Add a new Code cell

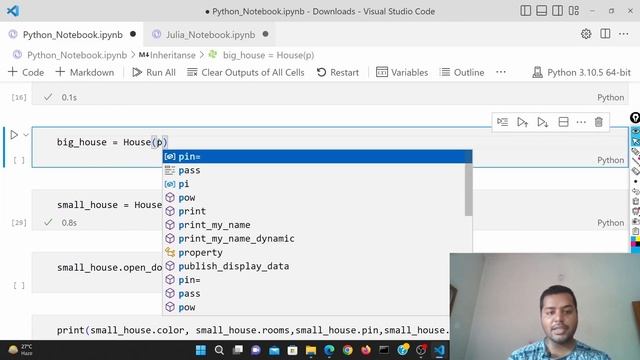click(26, 72)
